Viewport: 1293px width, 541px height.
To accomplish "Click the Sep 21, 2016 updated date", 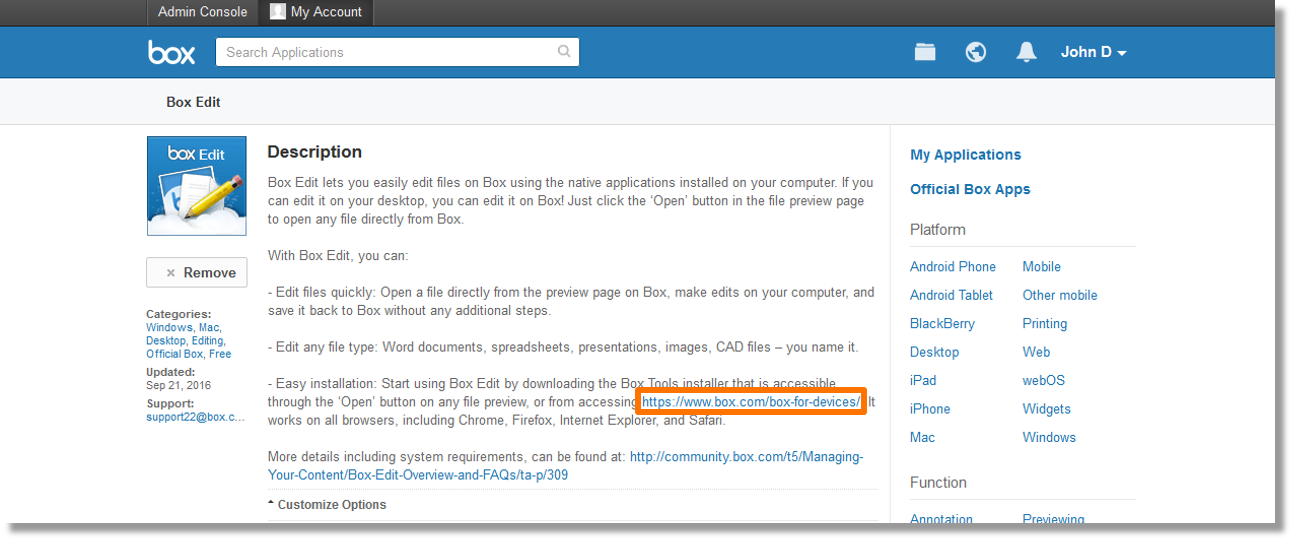I will pos(178,385).
